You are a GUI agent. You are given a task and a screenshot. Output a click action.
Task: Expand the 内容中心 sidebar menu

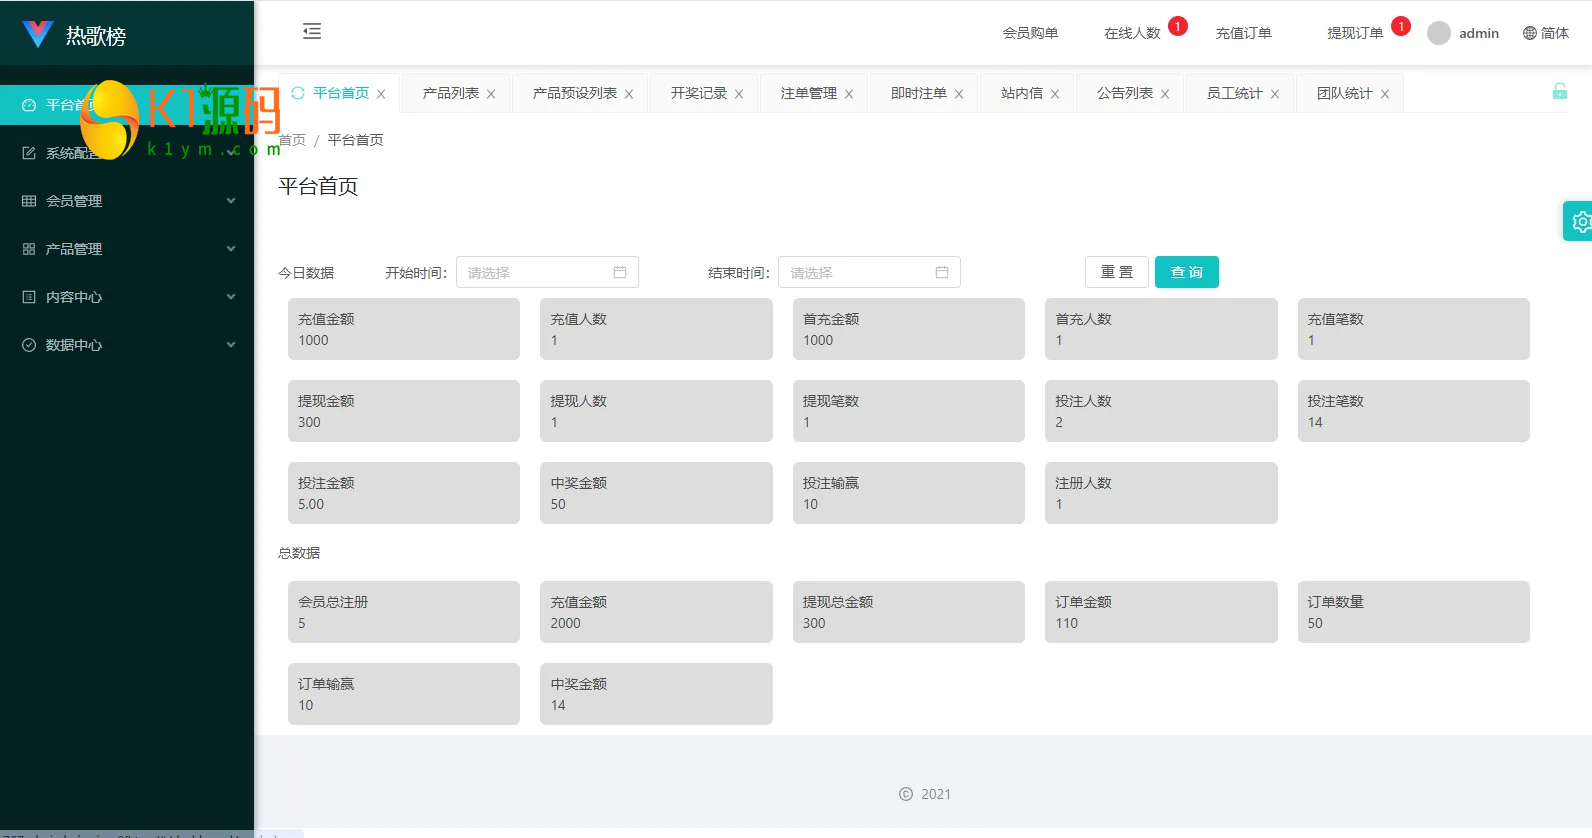(127, 297)
